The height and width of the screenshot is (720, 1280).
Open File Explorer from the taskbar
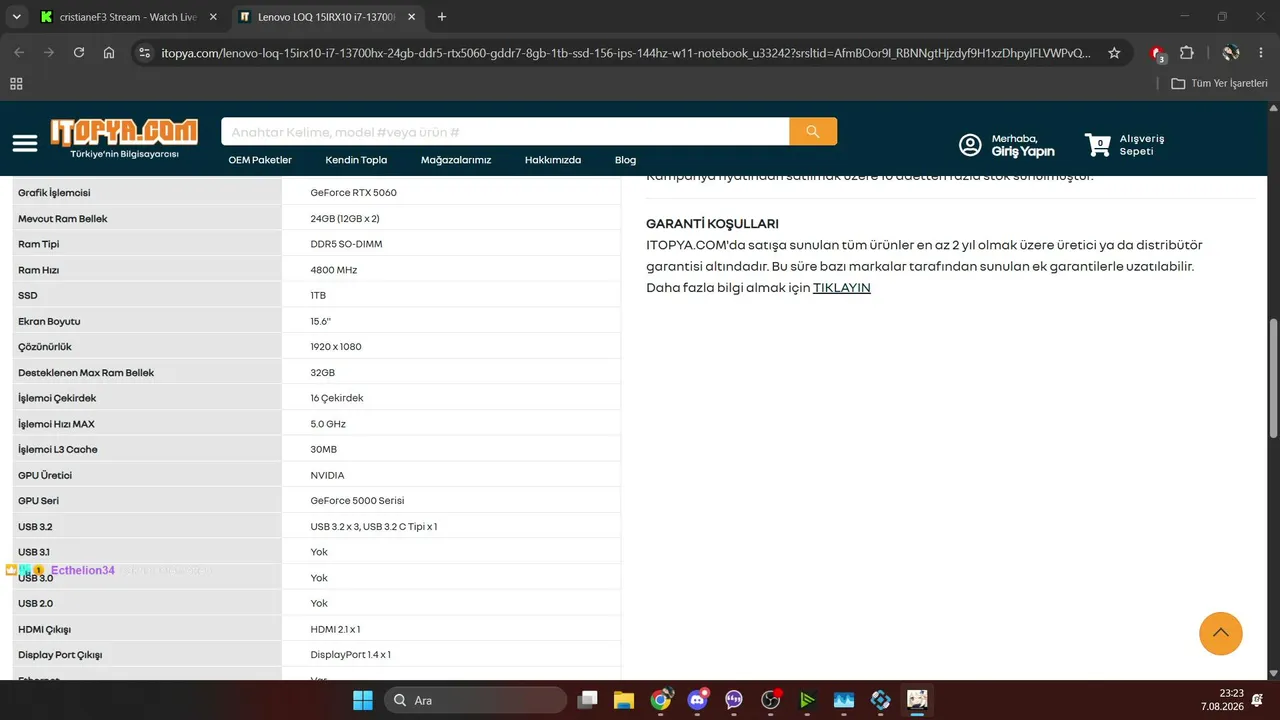(x=624, y=700)
